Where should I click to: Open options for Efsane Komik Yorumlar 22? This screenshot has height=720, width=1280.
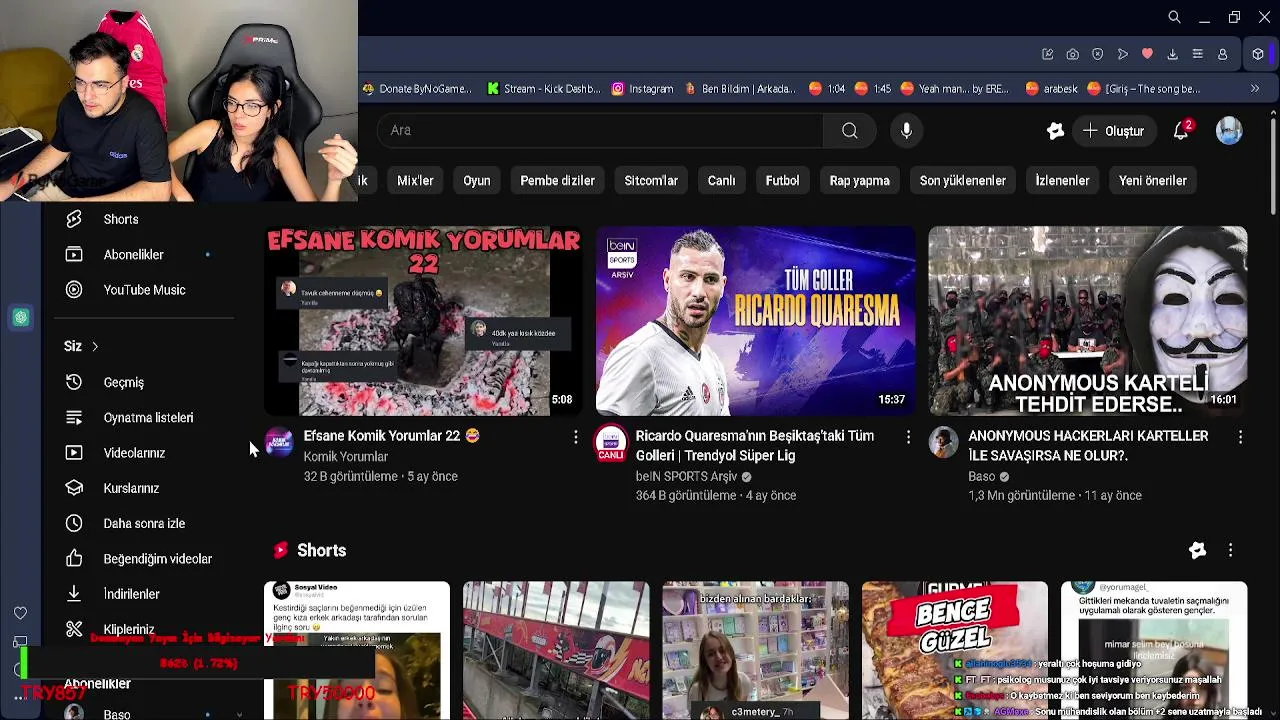575,437
